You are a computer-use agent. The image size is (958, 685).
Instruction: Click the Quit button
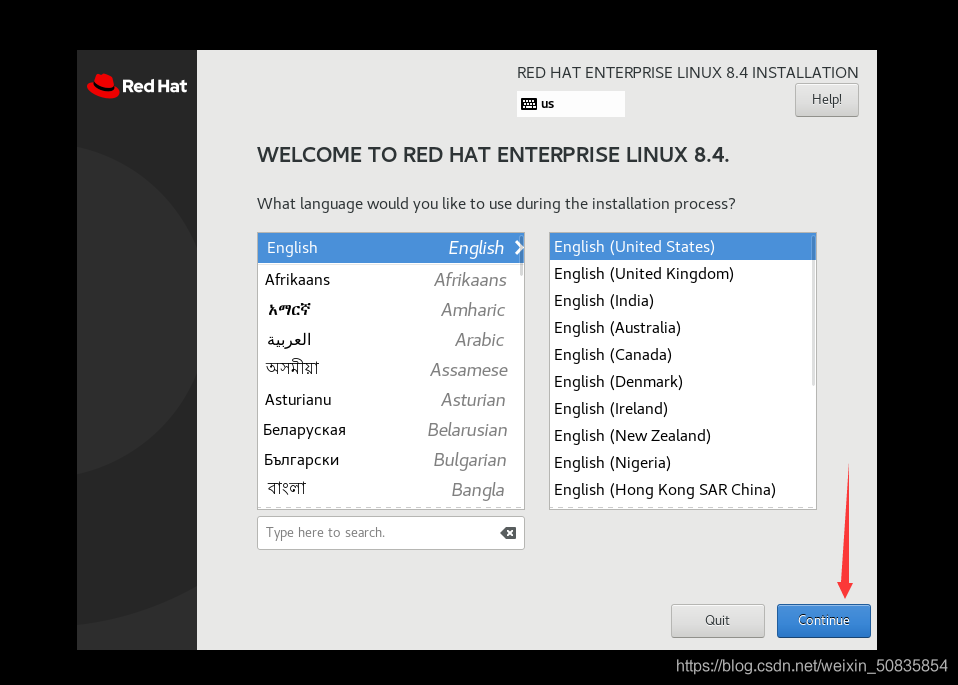[717, 621]
